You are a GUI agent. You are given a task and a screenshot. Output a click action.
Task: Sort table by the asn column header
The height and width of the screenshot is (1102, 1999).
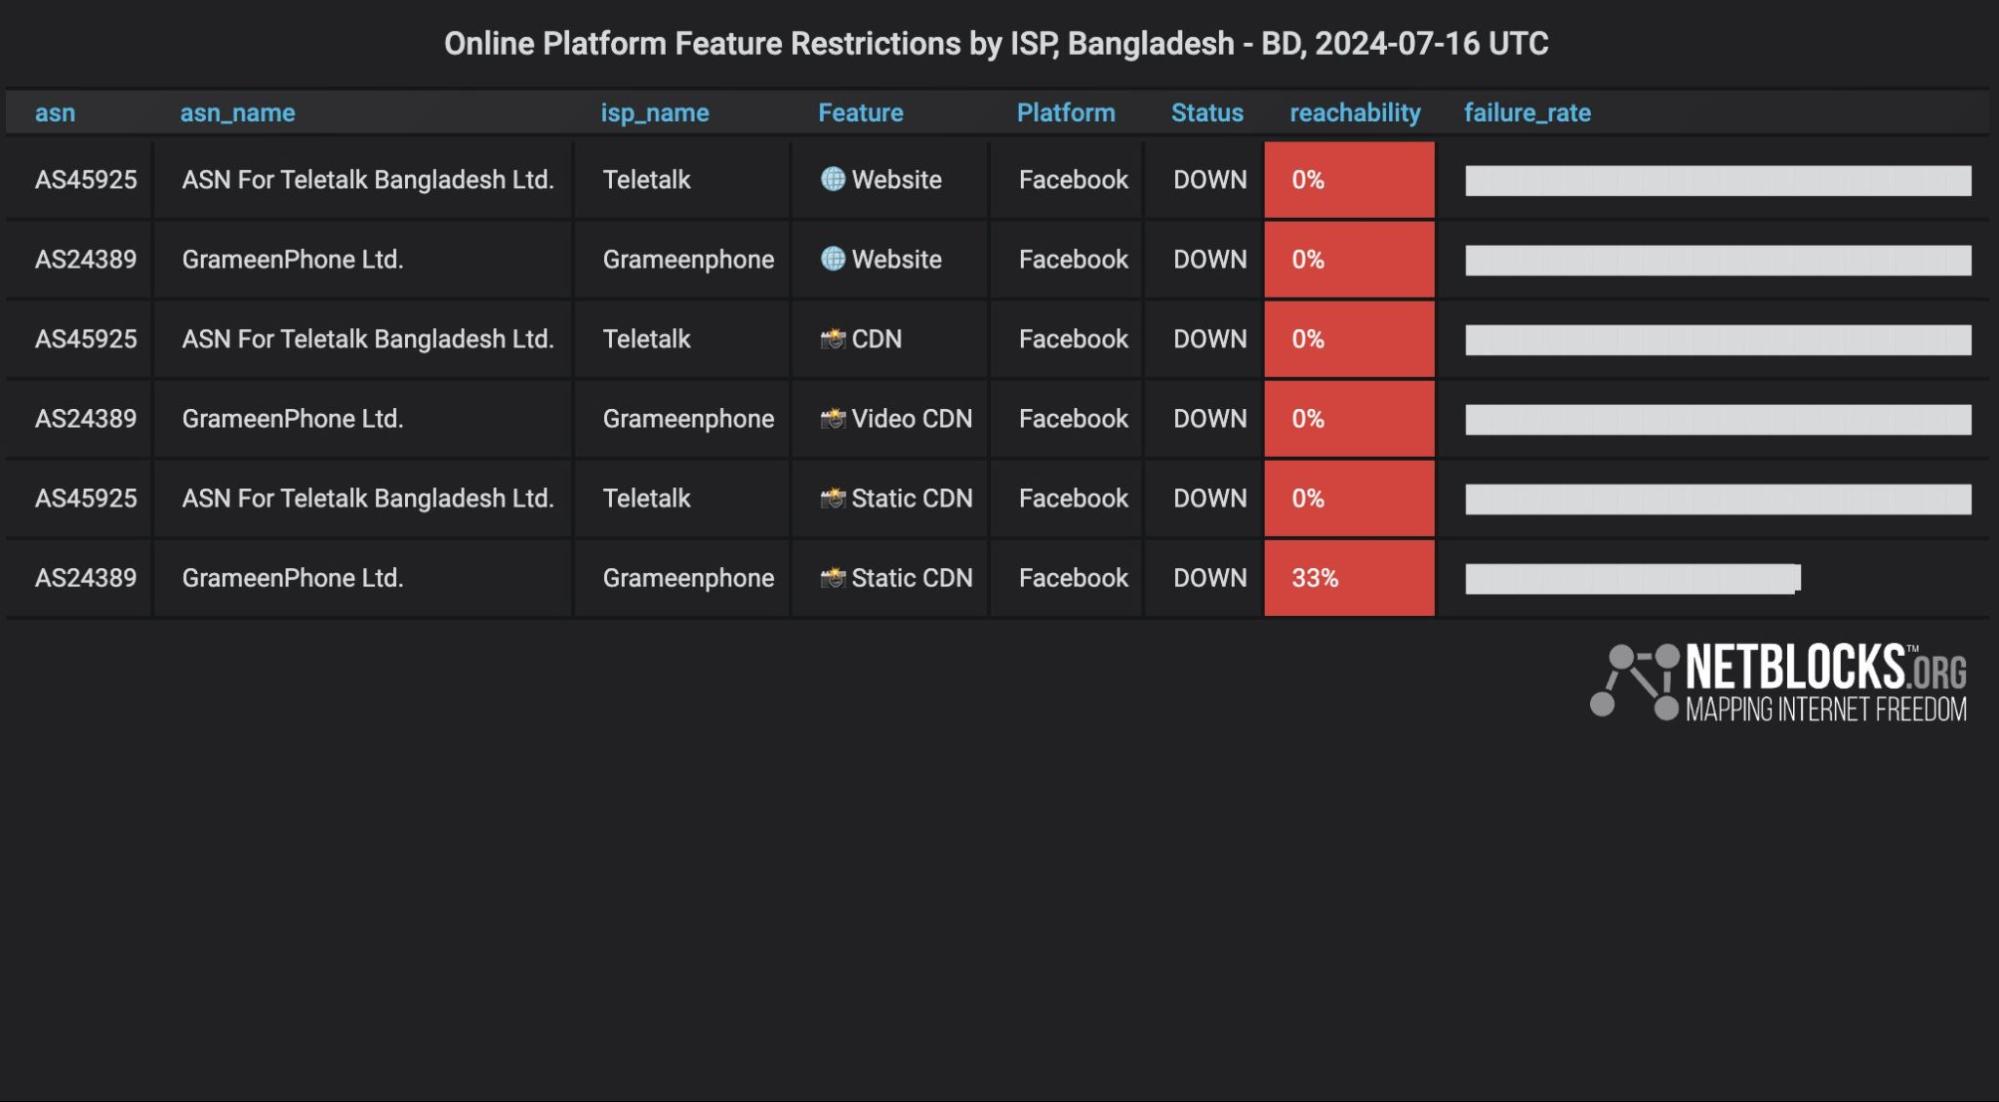pyautogui.click(x=55, y=113)
